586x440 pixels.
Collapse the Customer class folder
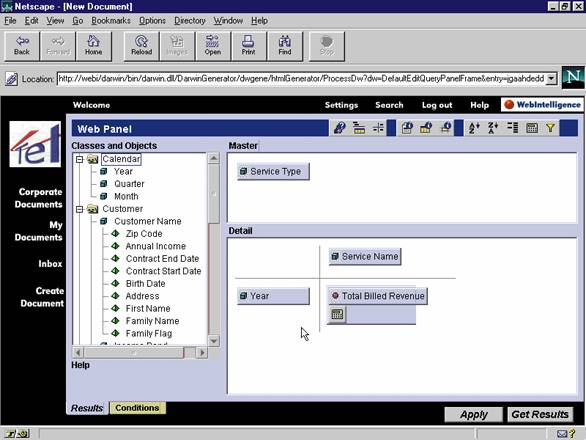pyautogui.click(x=79, y=209)
